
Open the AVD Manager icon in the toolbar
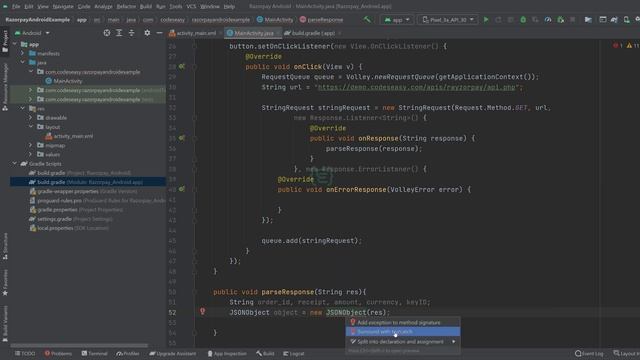(626, 20)
